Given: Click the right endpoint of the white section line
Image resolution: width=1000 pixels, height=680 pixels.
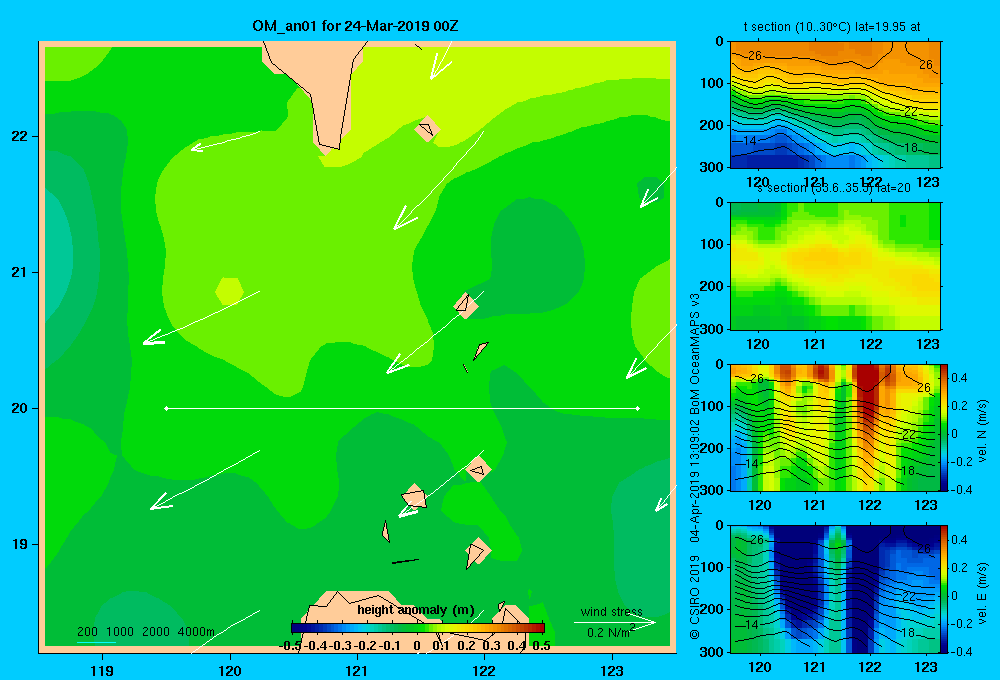Looking at the screenshot, I should point(638,408).
